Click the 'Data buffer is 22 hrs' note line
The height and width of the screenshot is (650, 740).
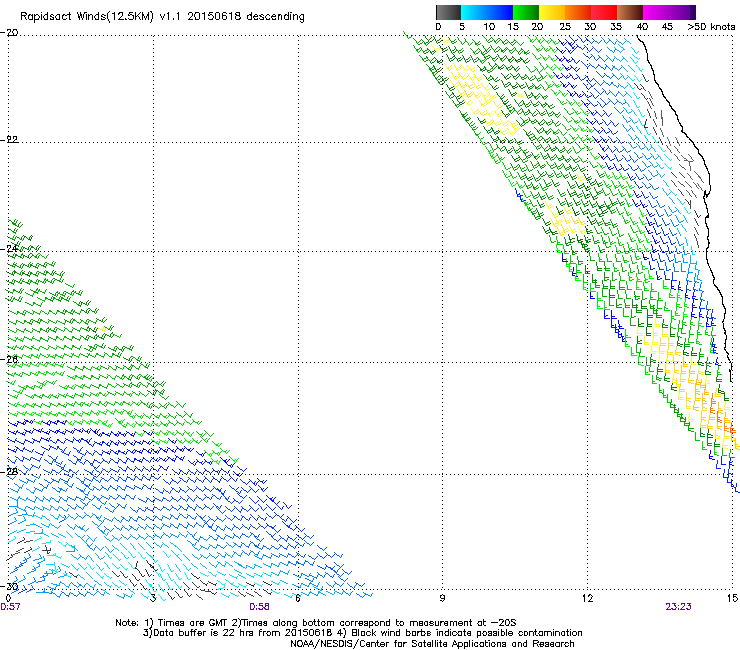[x=362, y=633]
